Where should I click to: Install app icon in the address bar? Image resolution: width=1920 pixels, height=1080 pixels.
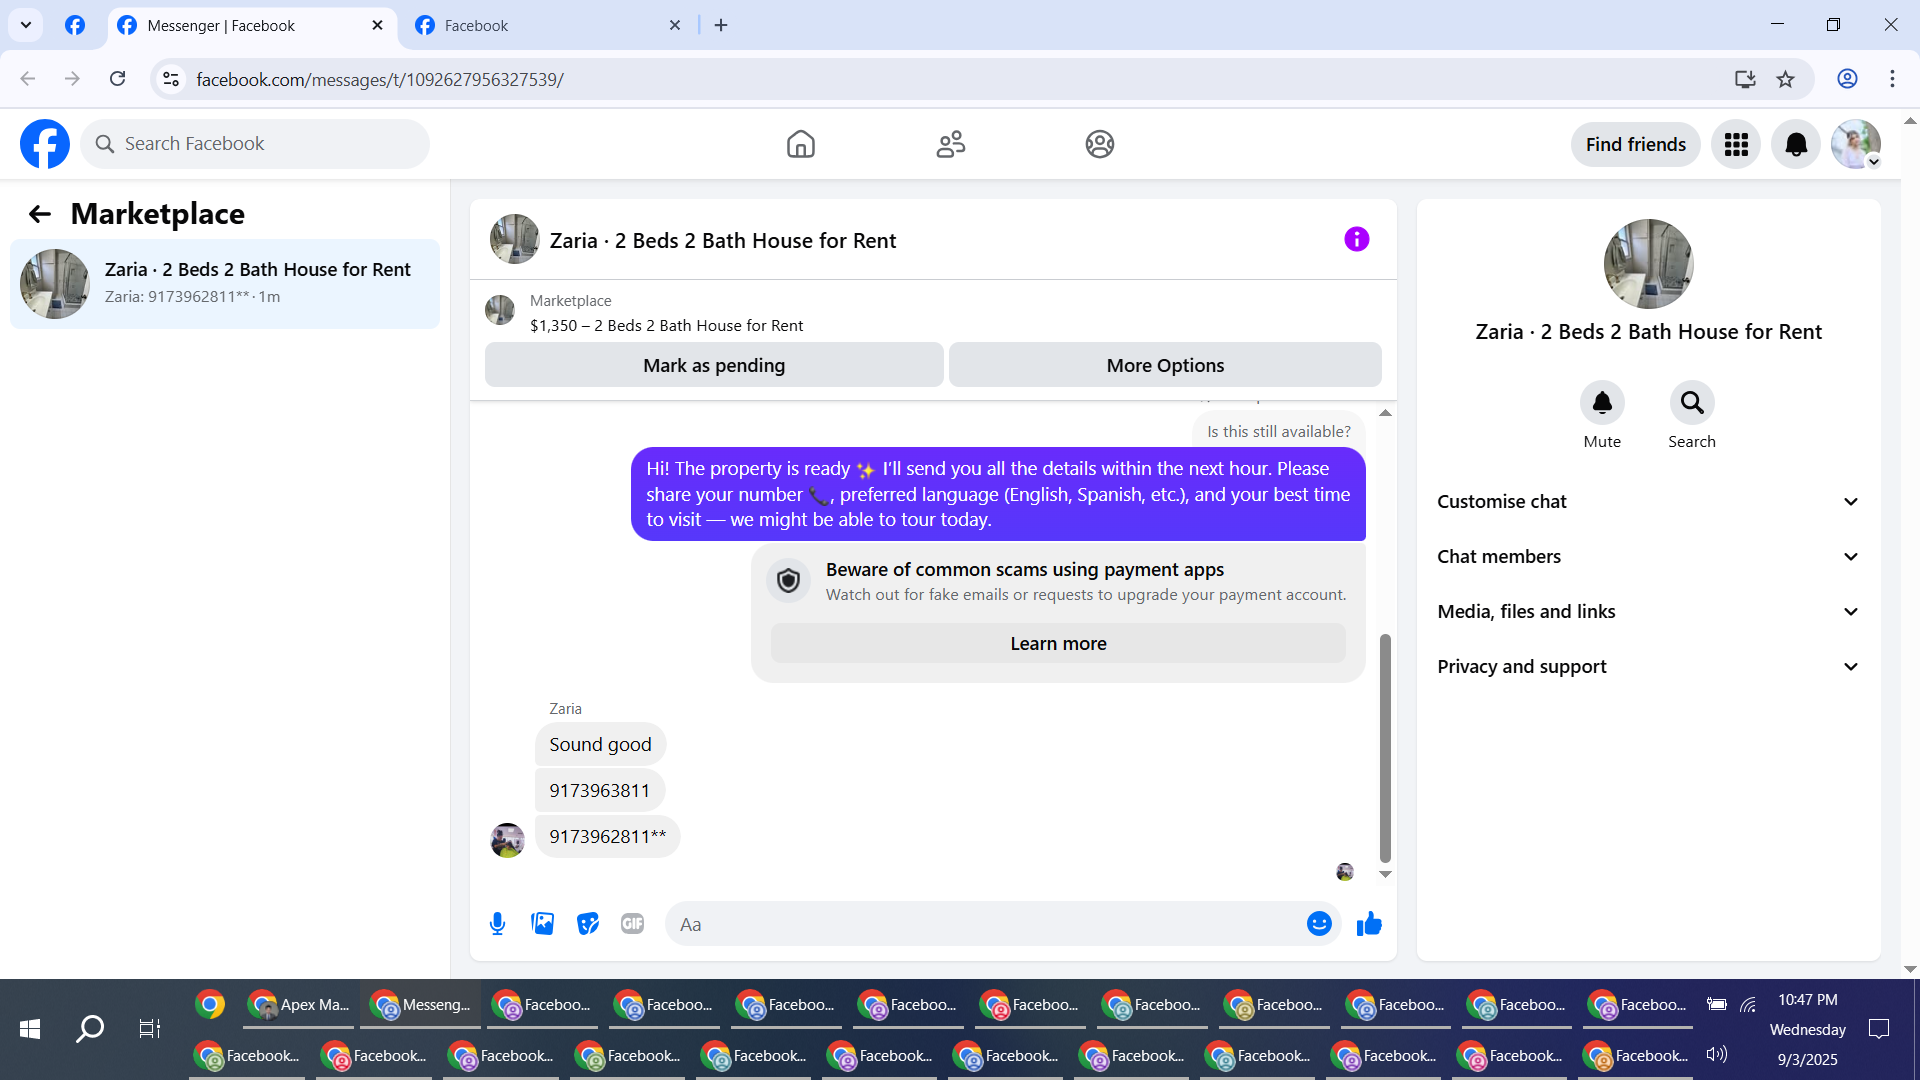[1745, 79]
